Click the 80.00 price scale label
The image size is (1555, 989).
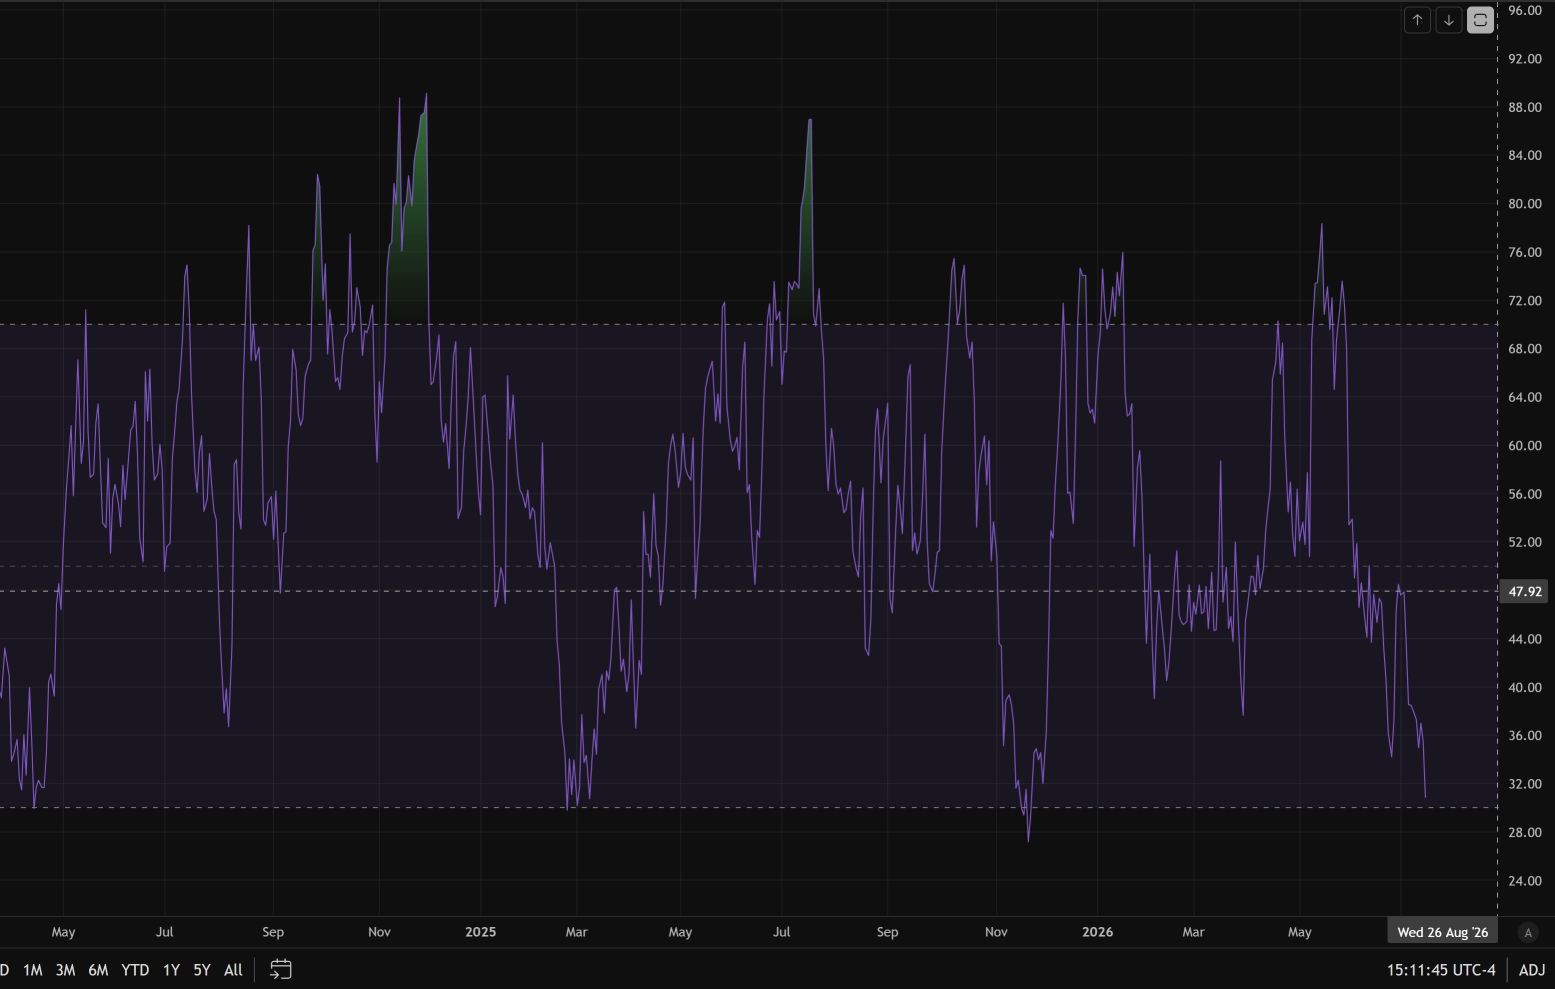[1525, 204]
